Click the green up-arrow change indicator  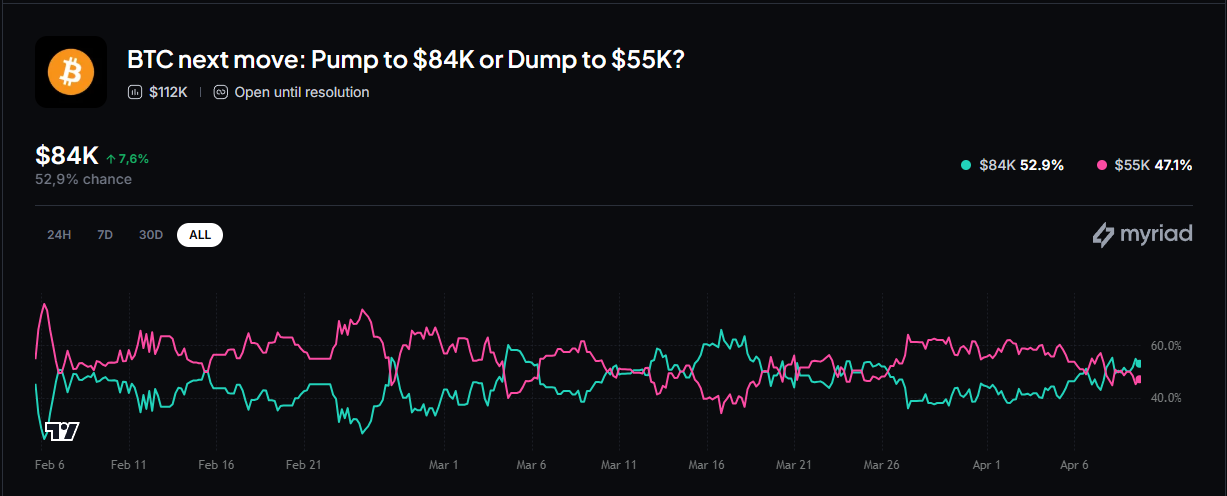click(110, 159)
